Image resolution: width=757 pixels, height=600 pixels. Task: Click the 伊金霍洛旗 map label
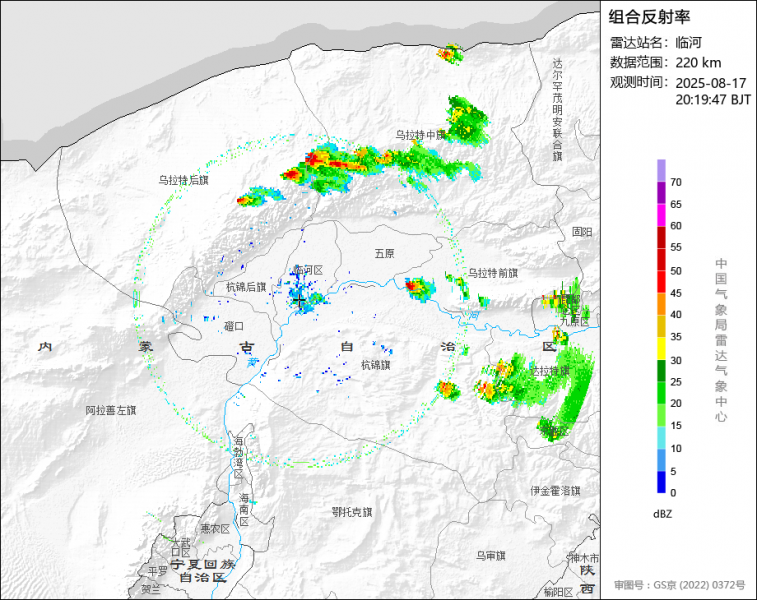[x=555, y=491]
